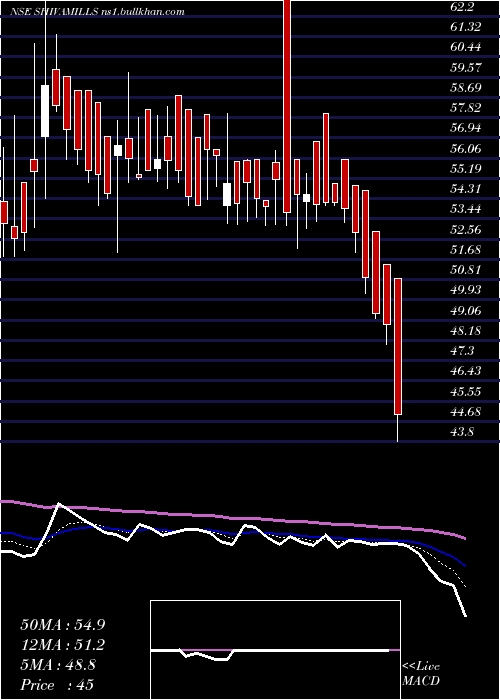Click the 45.55 price axis label
The image size is (500, 700).
(465, 392)
